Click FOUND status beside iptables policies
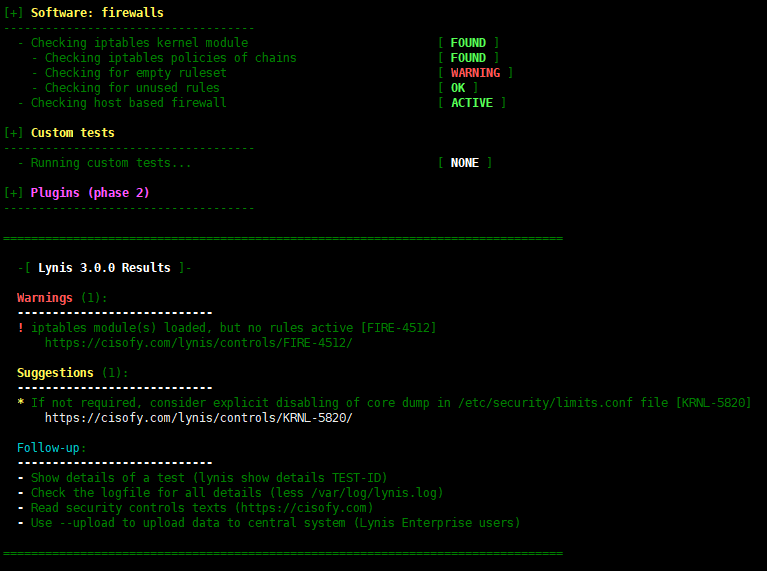This screenshot has height=571, width=767. tap(468, 58)
